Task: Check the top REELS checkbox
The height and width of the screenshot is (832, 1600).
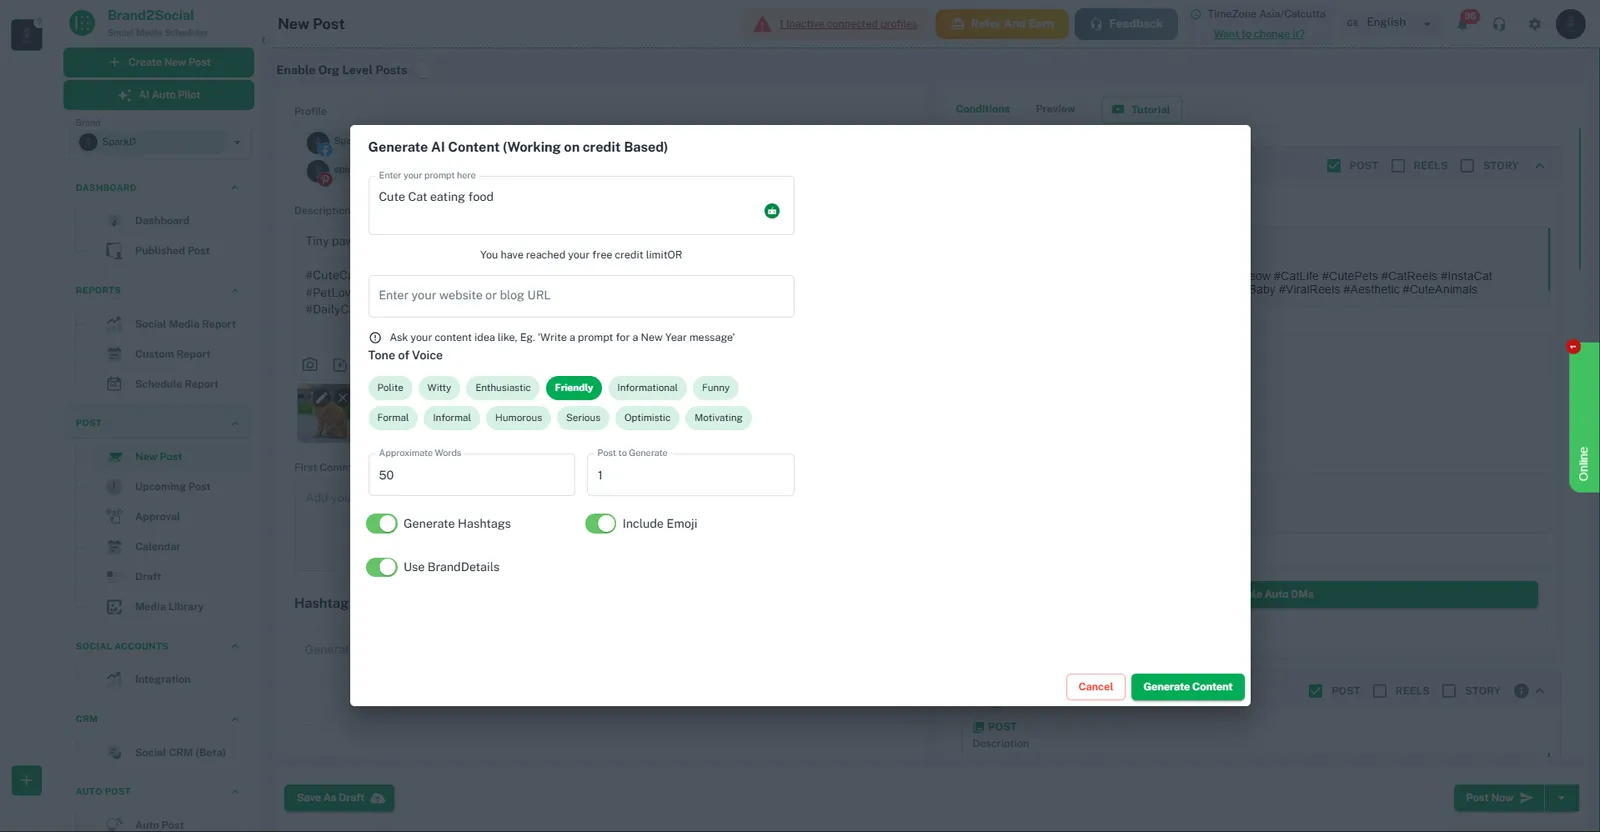Action: [x=1398, y=166]
